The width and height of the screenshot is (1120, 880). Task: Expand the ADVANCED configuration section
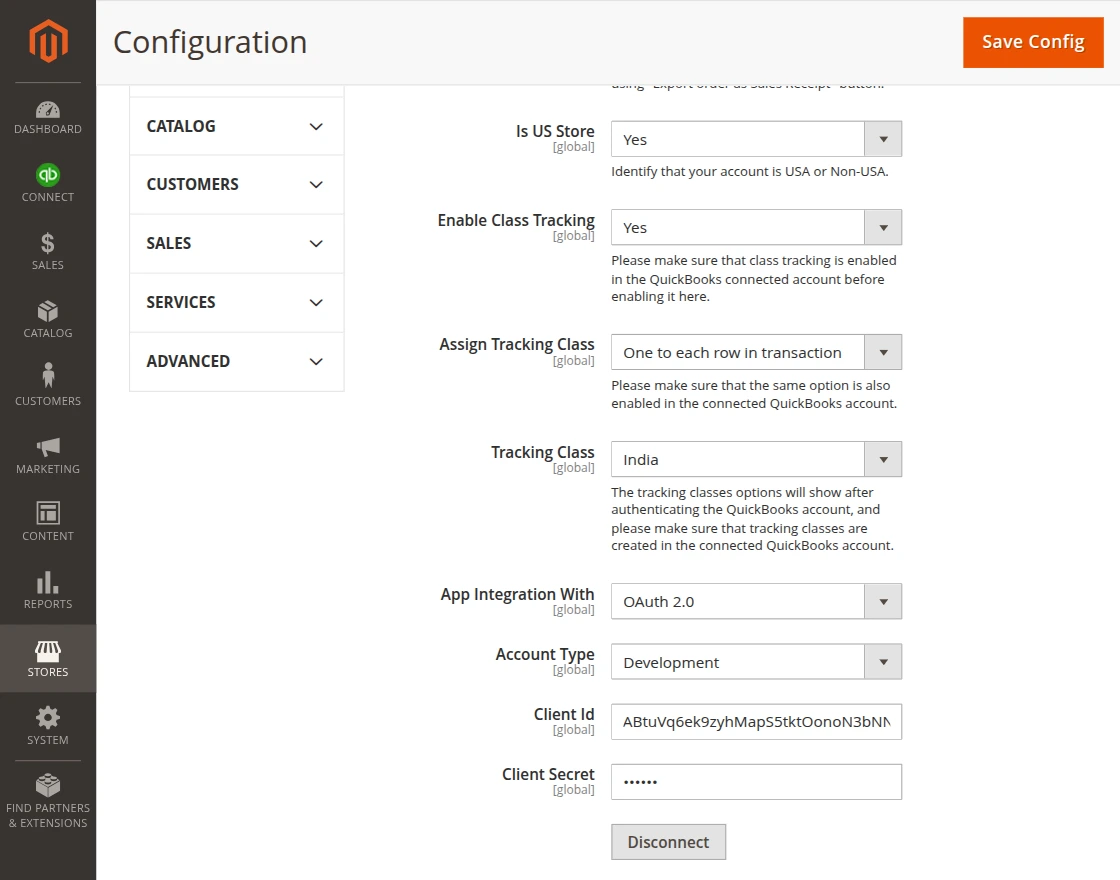coord(236,361)
